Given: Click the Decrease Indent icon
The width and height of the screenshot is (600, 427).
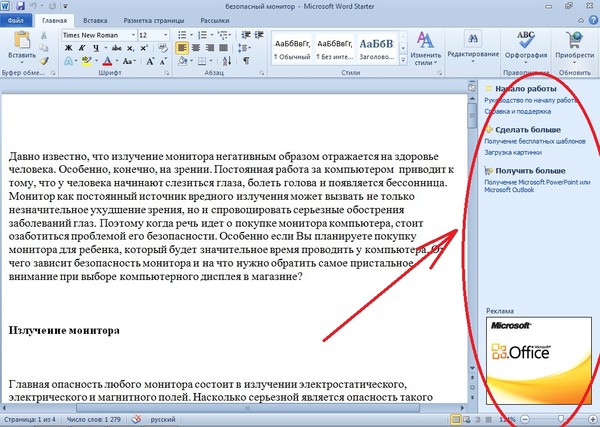Looking at the screenshot, I should tap(246, 35).
